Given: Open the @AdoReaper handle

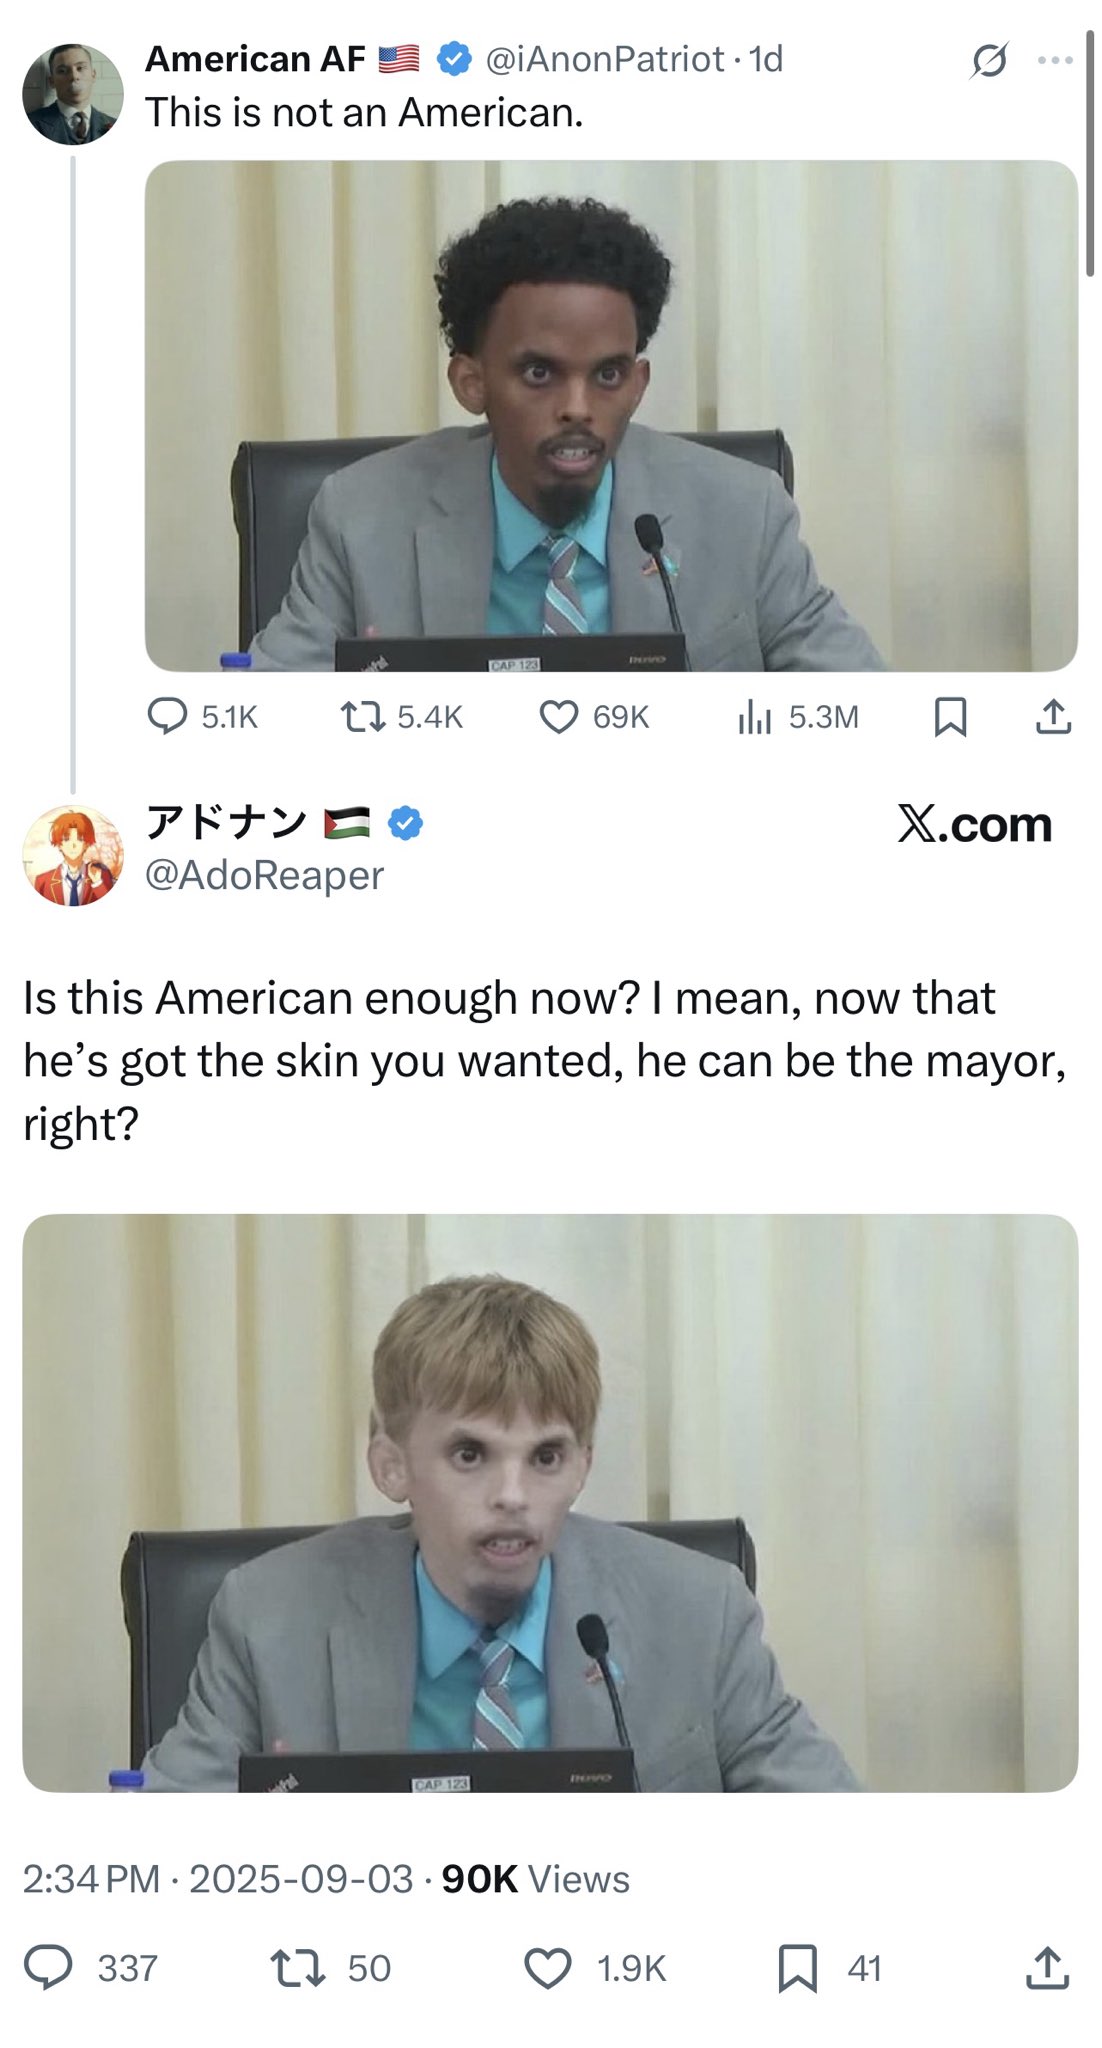Looking at the screenshot, I should pos(265,875).
